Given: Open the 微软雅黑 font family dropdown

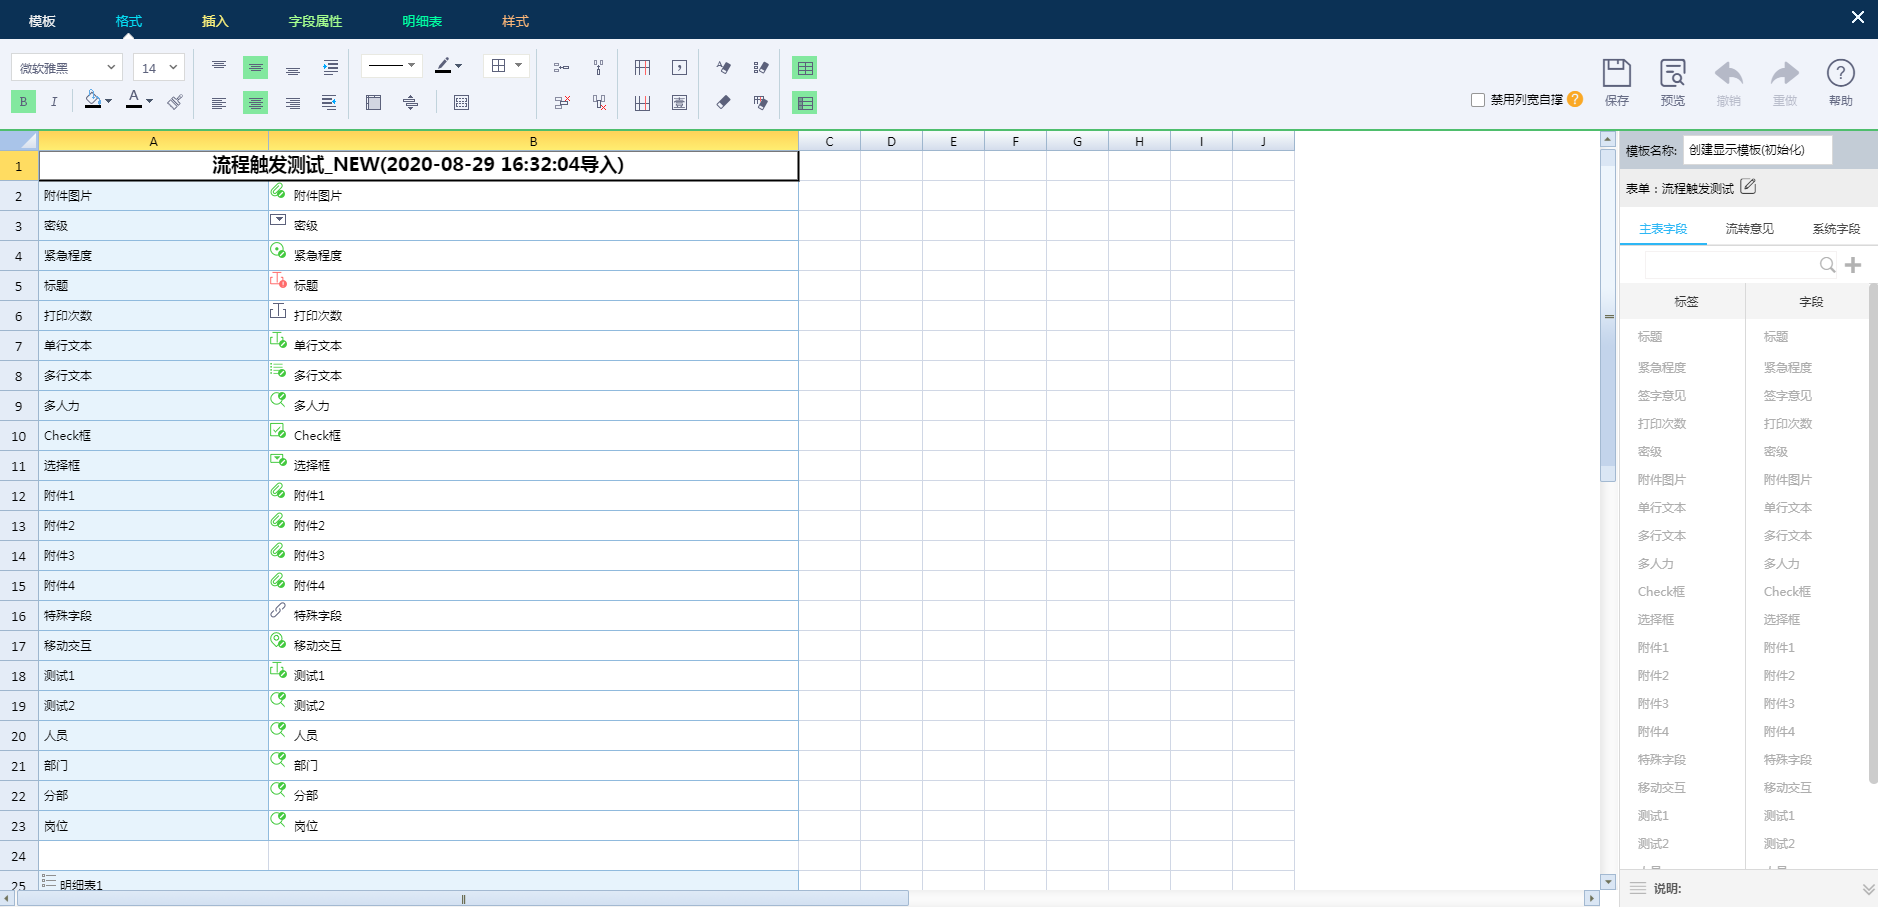Looking at the screenshot, I should coord(67,68).
